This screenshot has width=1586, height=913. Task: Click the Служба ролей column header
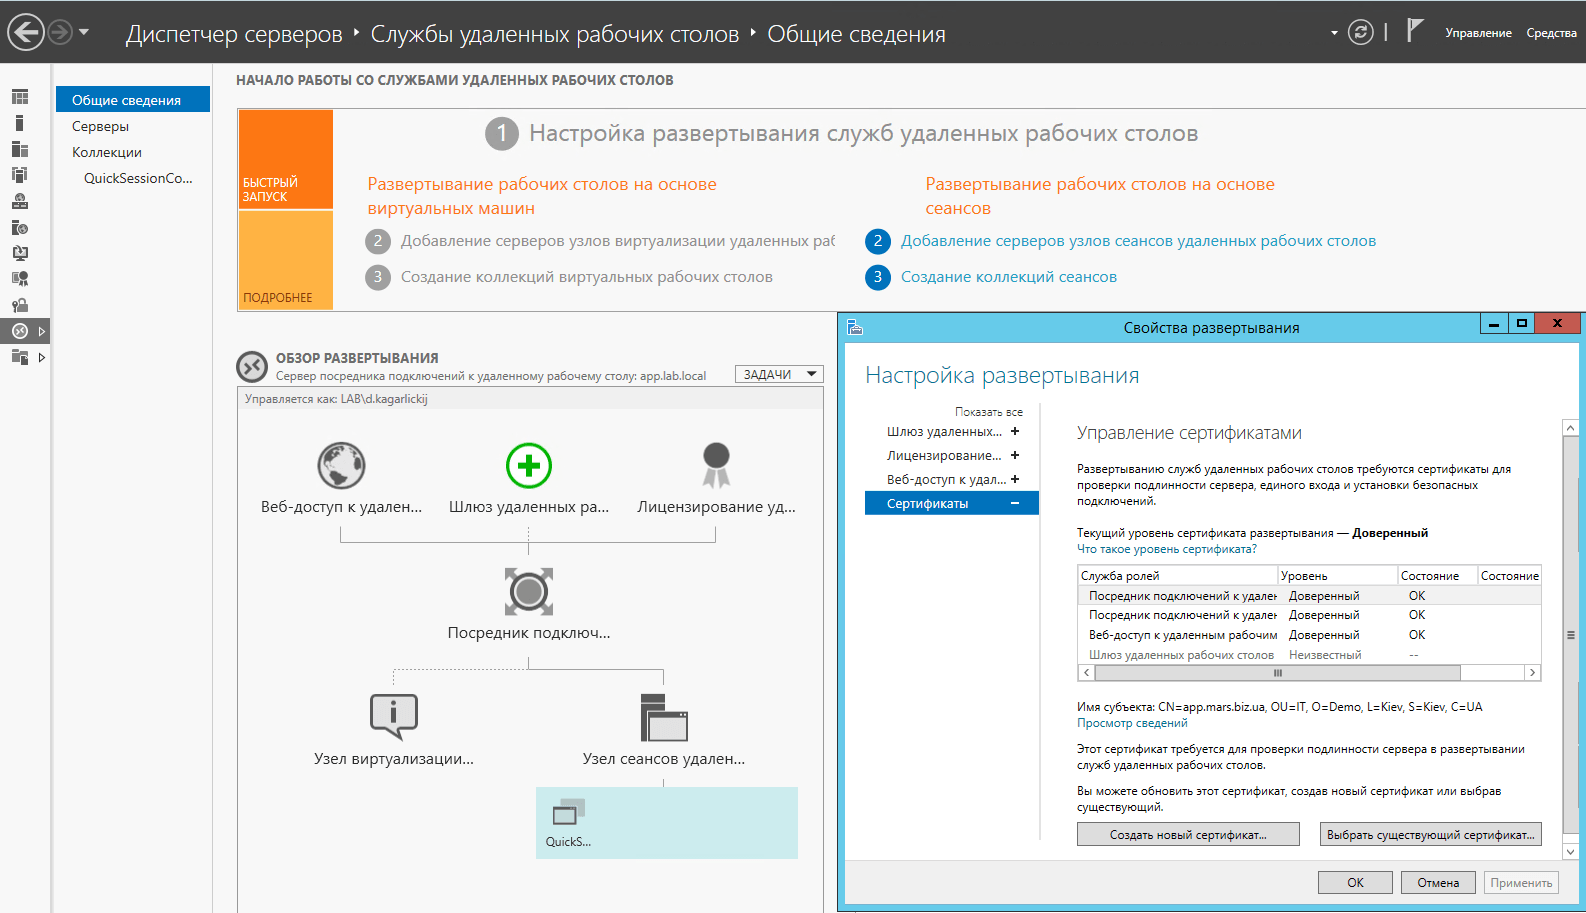[x=1177, y=576]
